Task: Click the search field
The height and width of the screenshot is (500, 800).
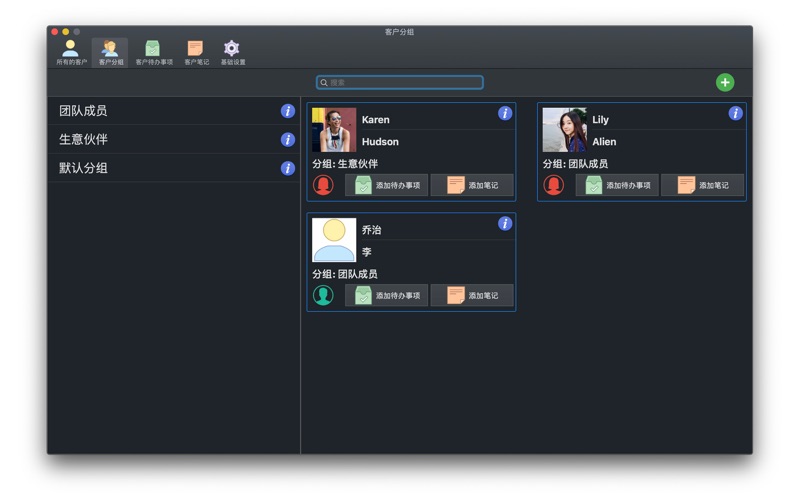Action: 400,82
